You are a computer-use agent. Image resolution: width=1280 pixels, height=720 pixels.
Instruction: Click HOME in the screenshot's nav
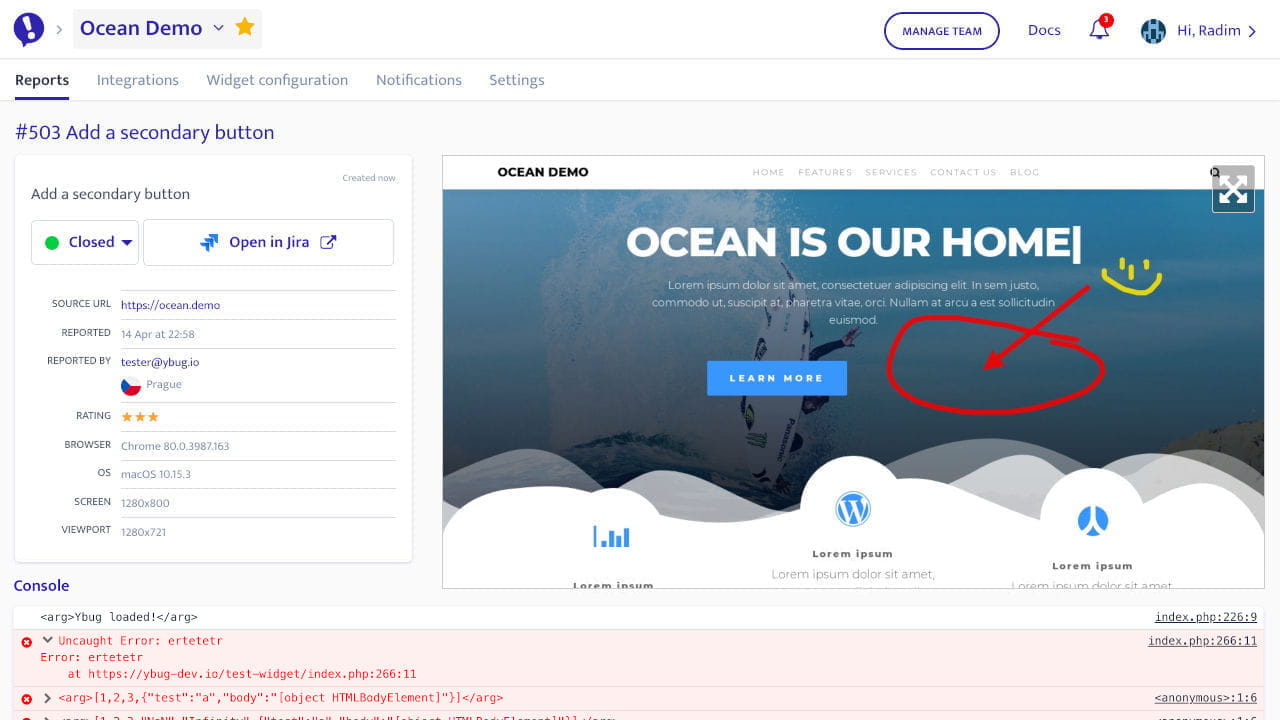pyautogui.click(x=768, y=172)
